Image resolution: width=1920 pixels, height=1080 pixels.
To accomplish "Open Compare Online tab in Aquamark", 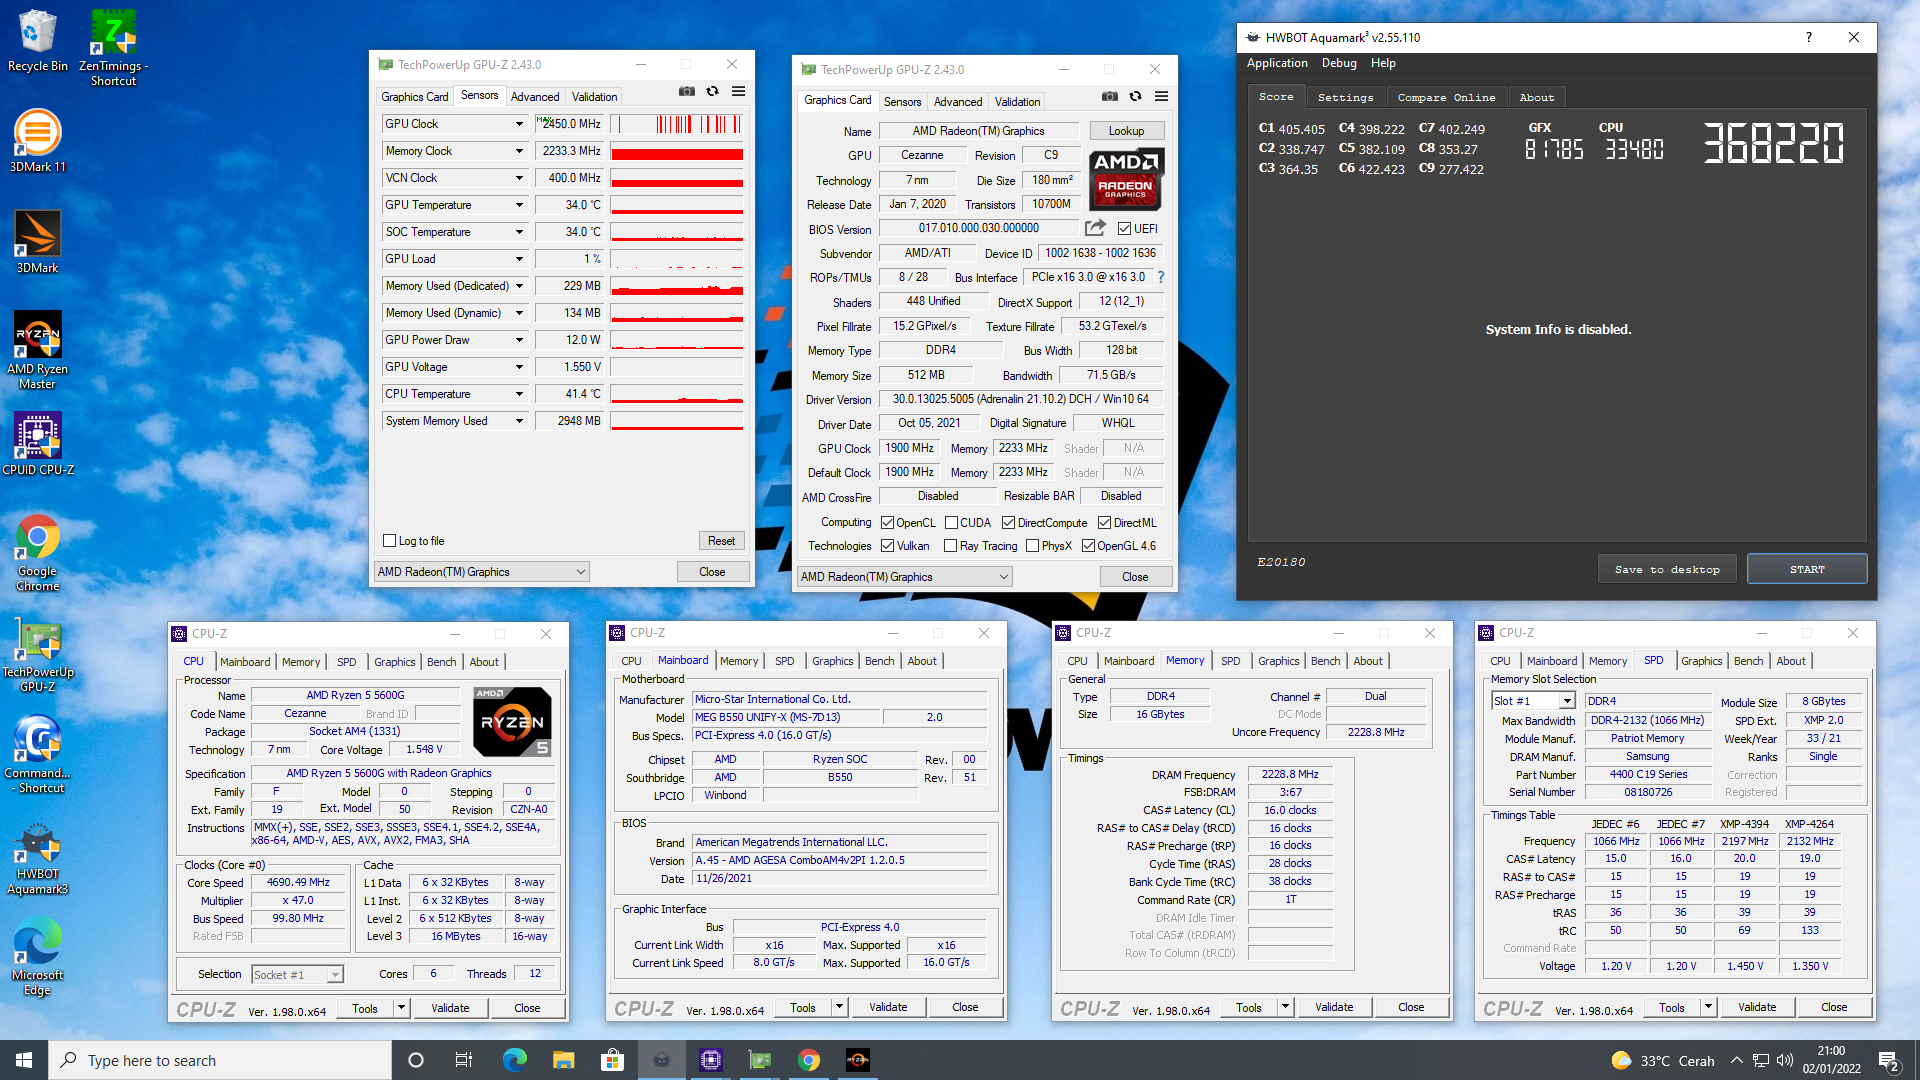I will (1446, 97).
